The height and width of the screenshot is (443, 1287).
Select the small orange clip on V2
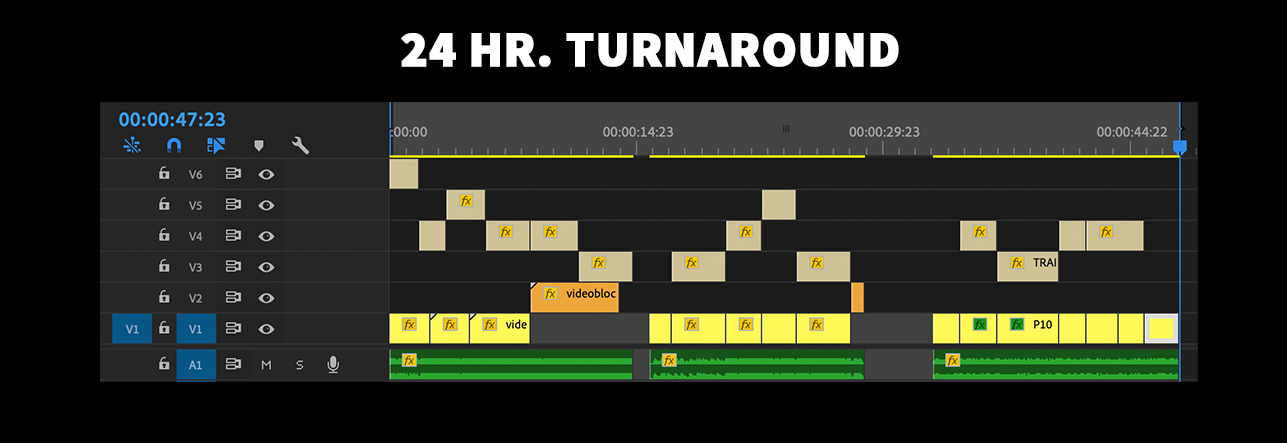(x=857, y=297)
